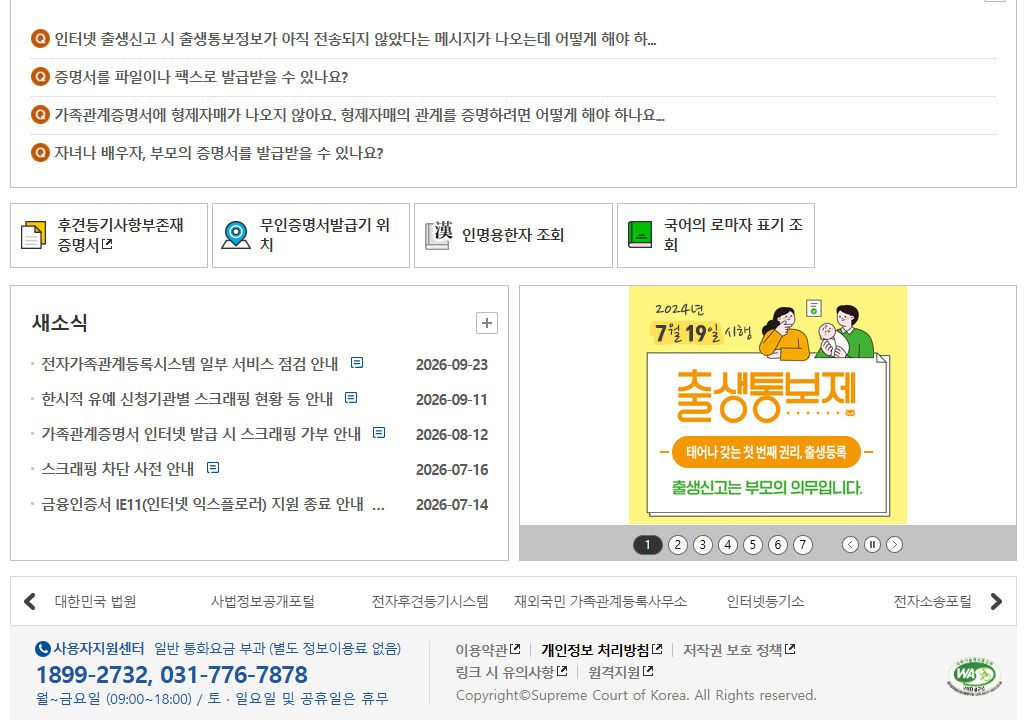Open 개인정보 처리방침 link
Screen dimensions: 1027x720
tap(602, 650)
